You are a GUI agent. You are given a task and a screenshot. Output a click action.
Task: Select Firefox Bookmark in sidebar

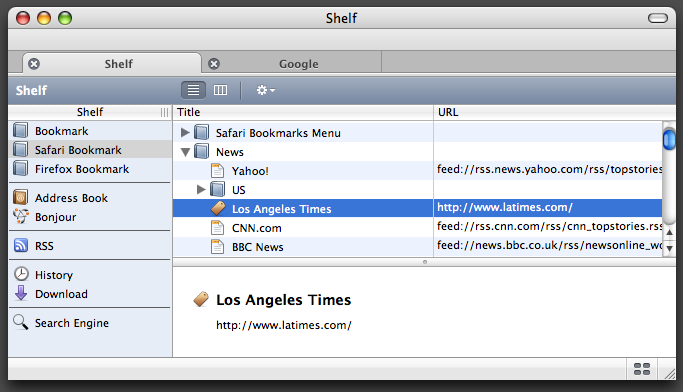(90, 169)
